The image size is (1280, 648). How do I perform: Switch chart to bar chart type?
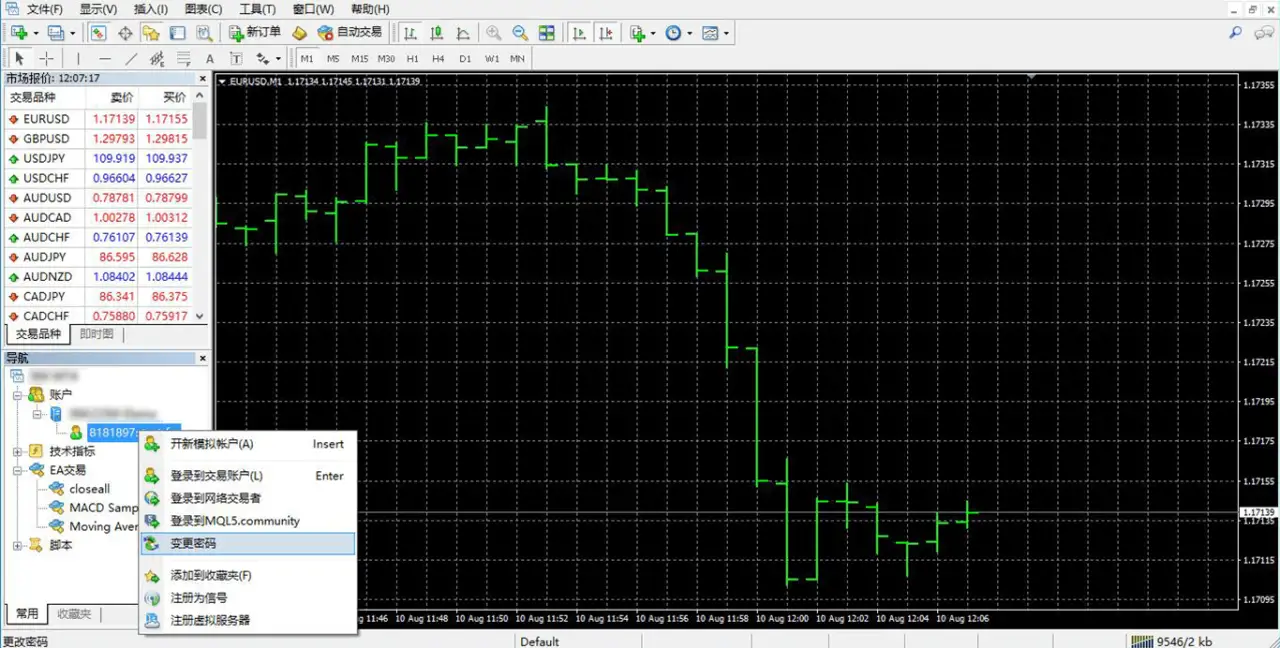click(x=410, y=33)
